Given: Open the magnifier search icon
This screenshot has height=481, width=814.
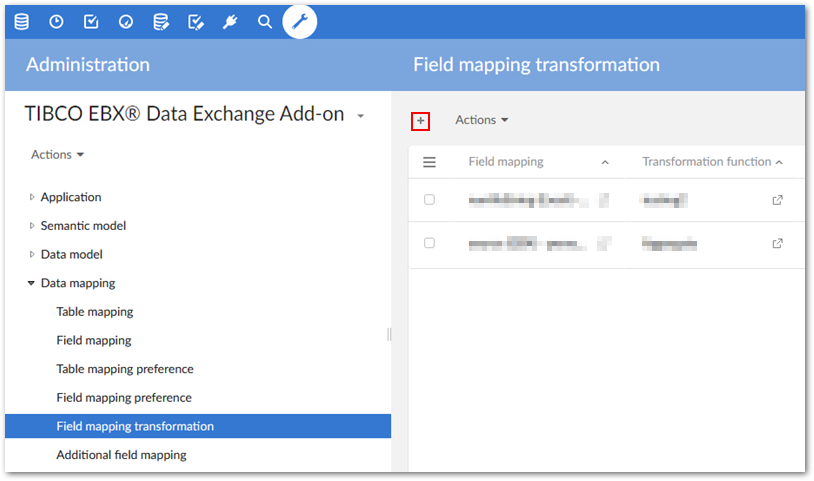Looking at the screenshot, I should [x=265, y=21].
